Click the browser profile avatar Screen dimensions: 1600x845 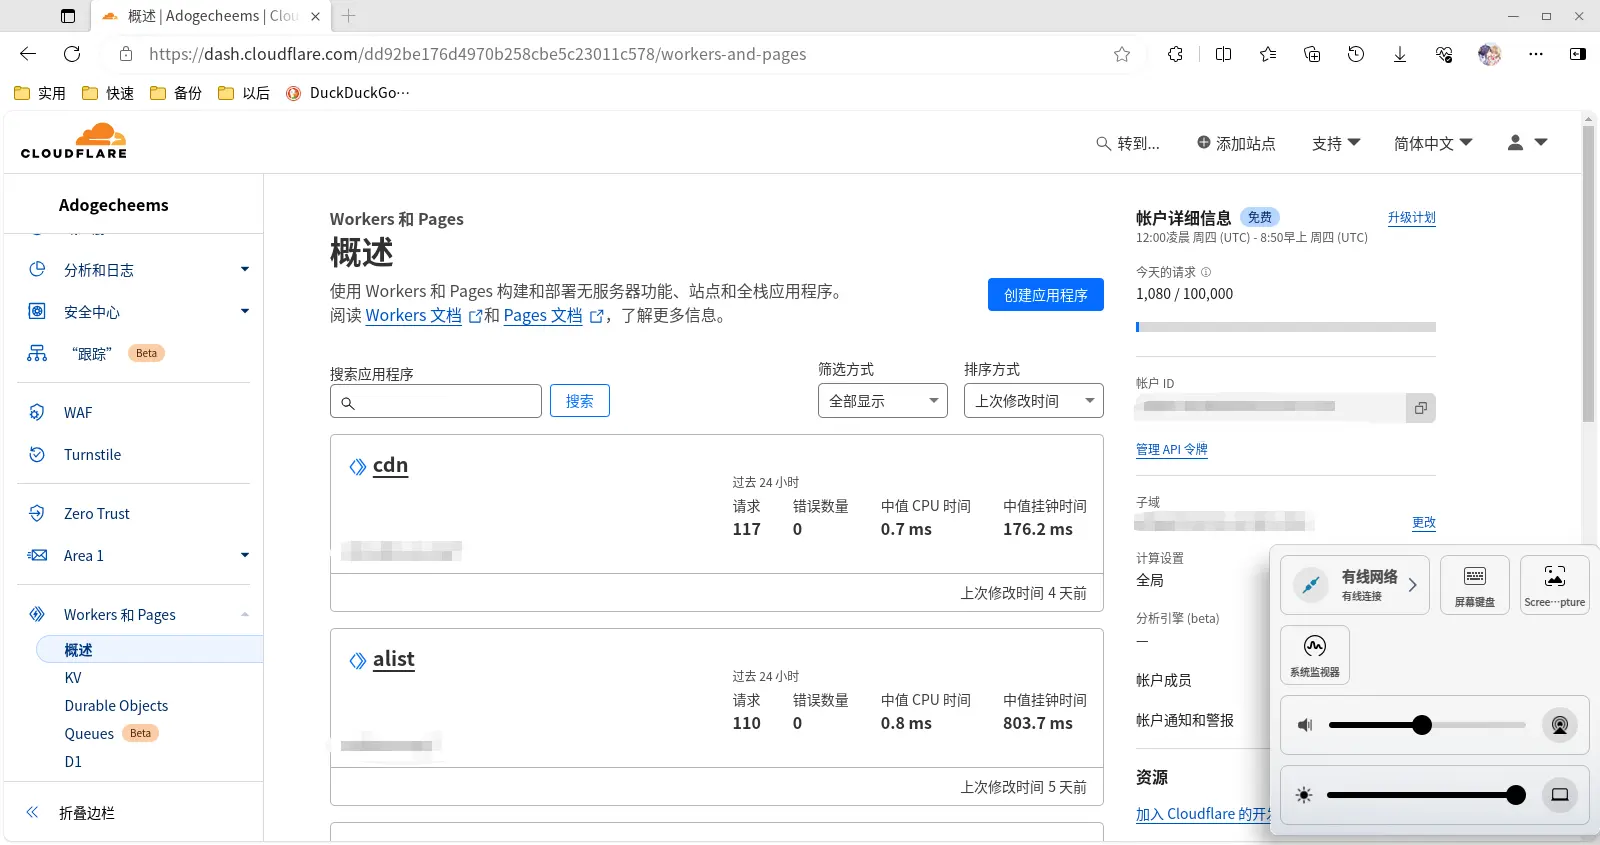1490,54
